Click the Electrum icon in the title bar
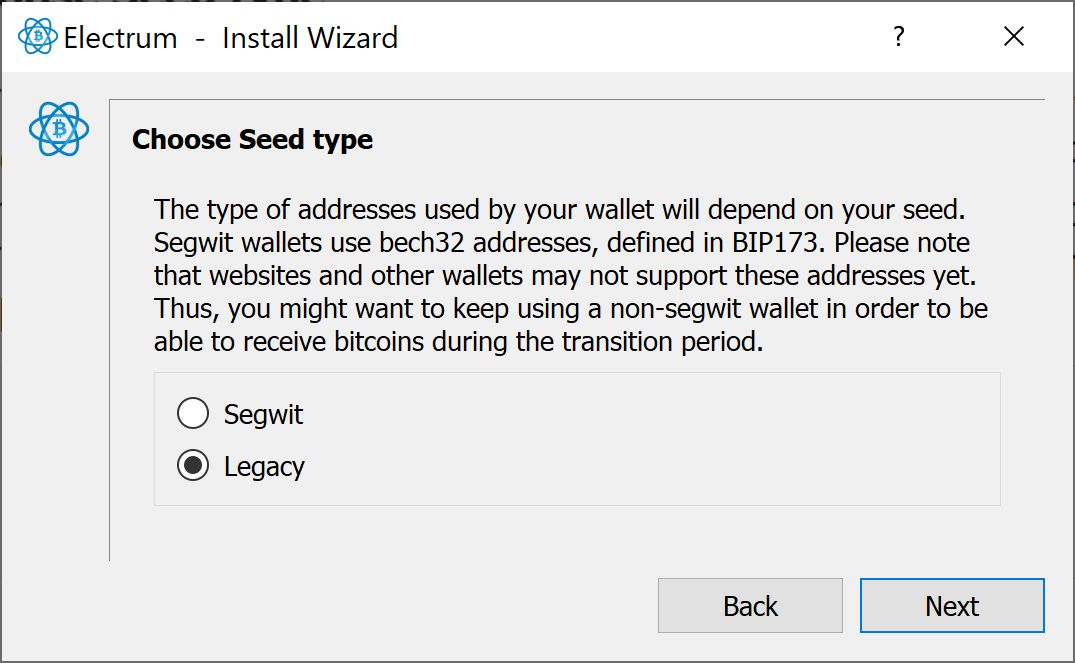 38,37
